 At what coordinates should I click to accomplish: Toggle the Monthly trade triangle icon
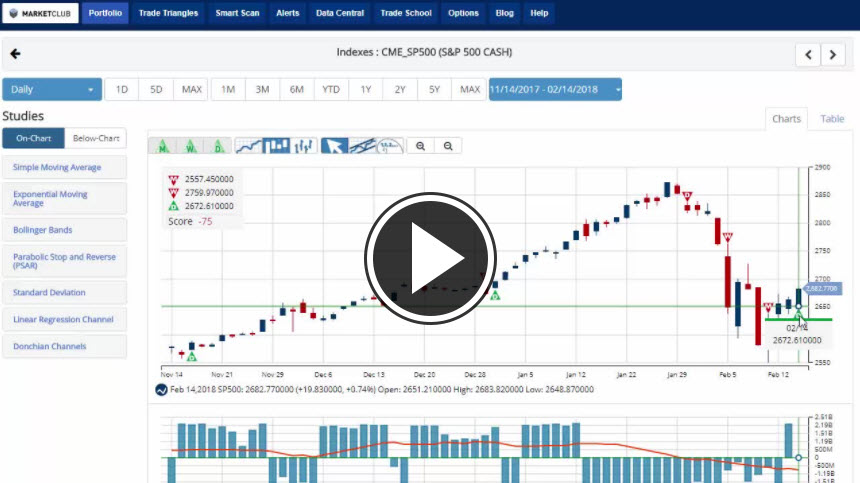(x=163, y=146)
